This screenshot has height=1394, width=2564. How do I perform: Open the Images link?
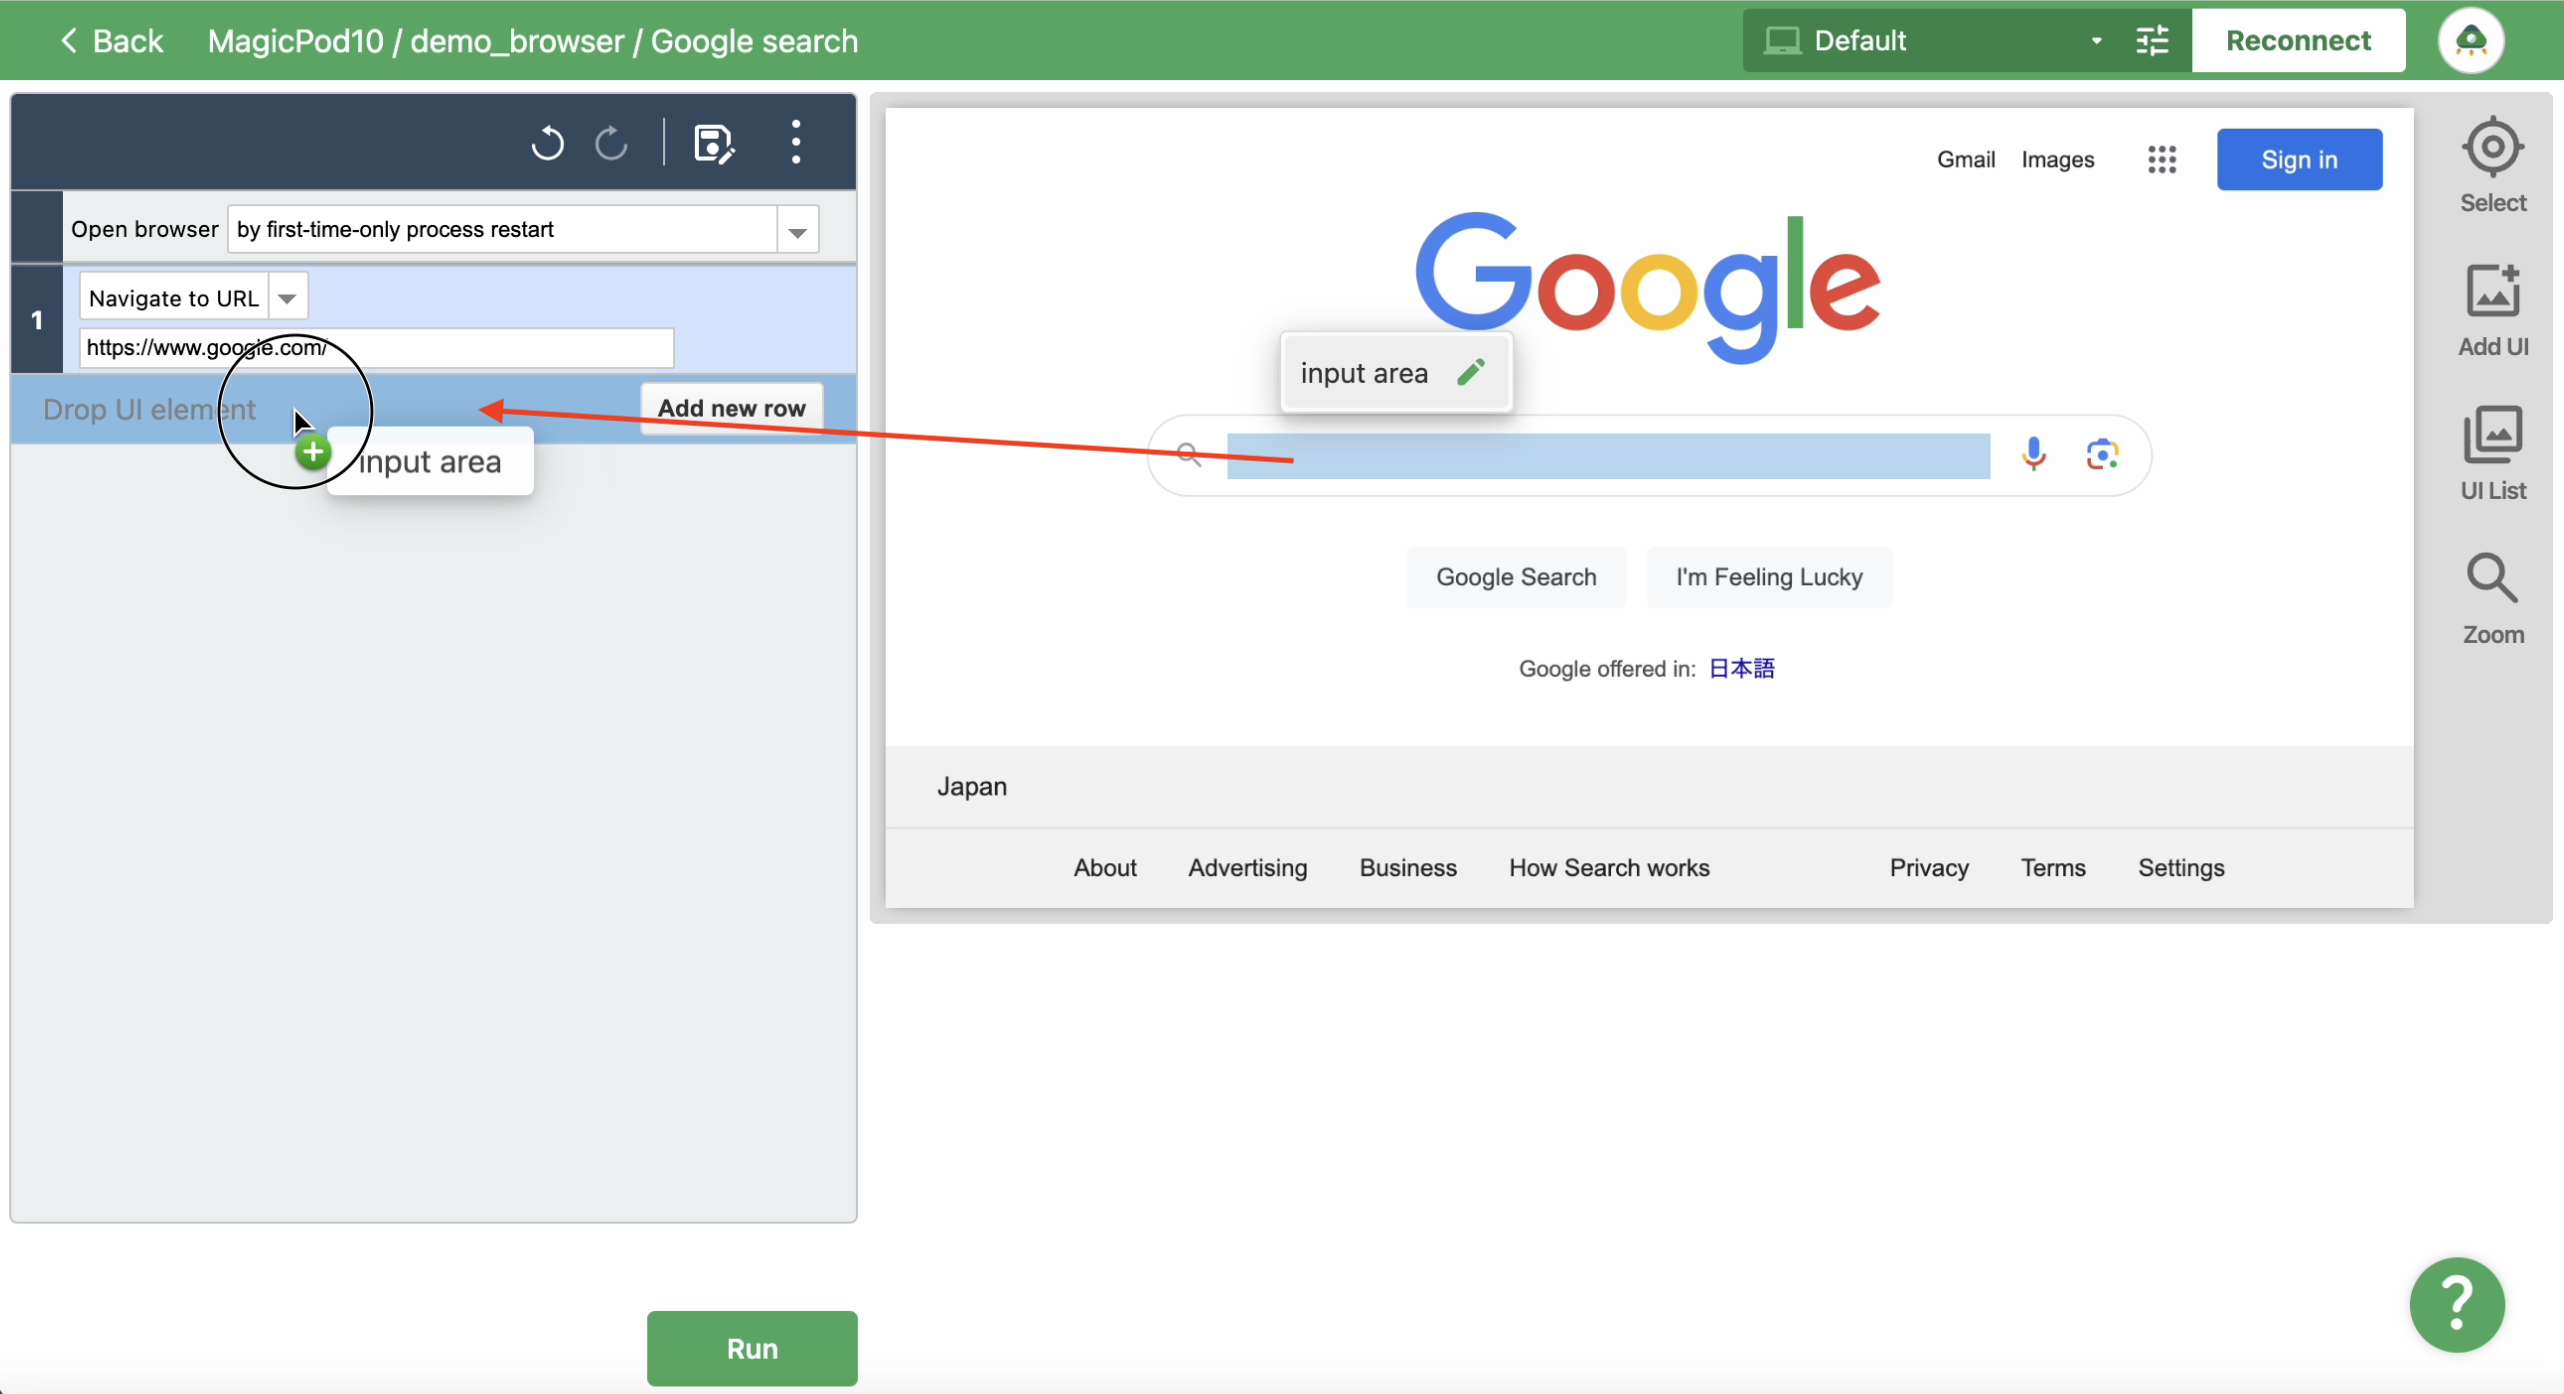coord(2057,159)
